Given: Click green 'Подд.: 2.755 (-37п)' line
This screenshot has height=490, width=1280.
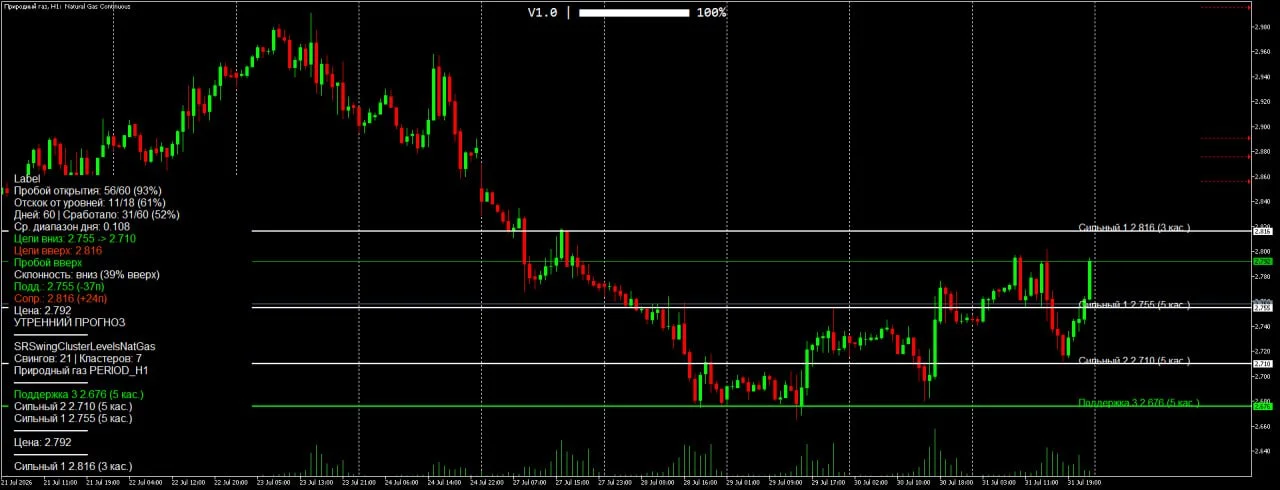Looking at the screenshot, I should click(x=59, y=286).
